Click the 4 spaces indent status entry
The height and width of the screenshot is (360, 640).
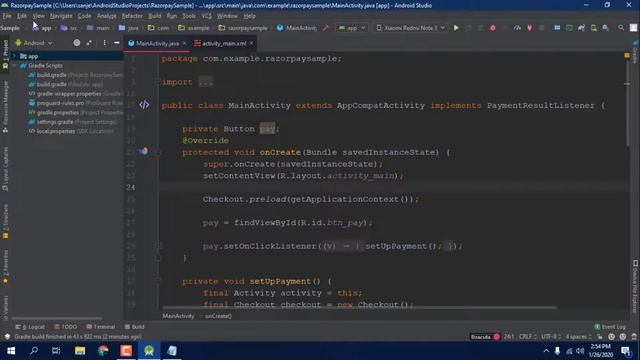click(x=578, y=337)
